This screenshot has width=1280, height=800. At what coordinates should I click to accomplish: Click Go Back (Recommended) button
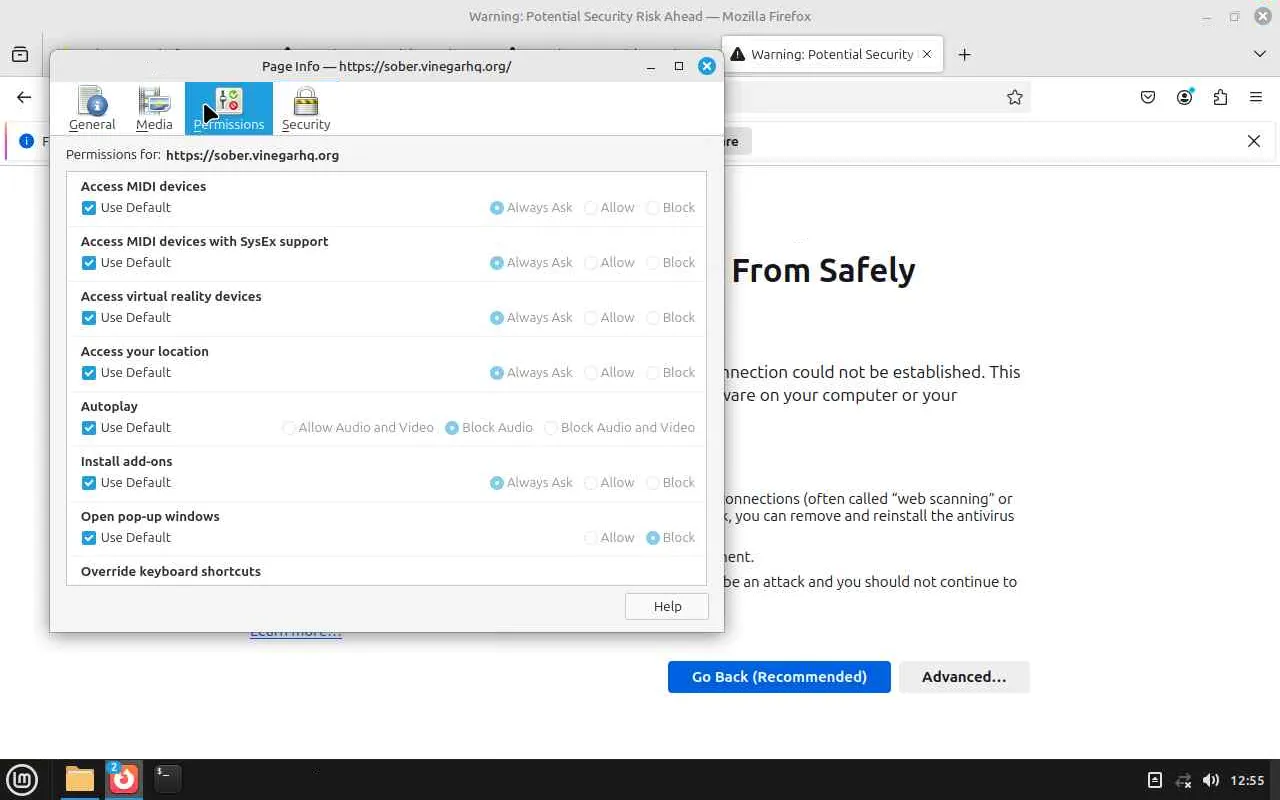click(x=779, y=677)
